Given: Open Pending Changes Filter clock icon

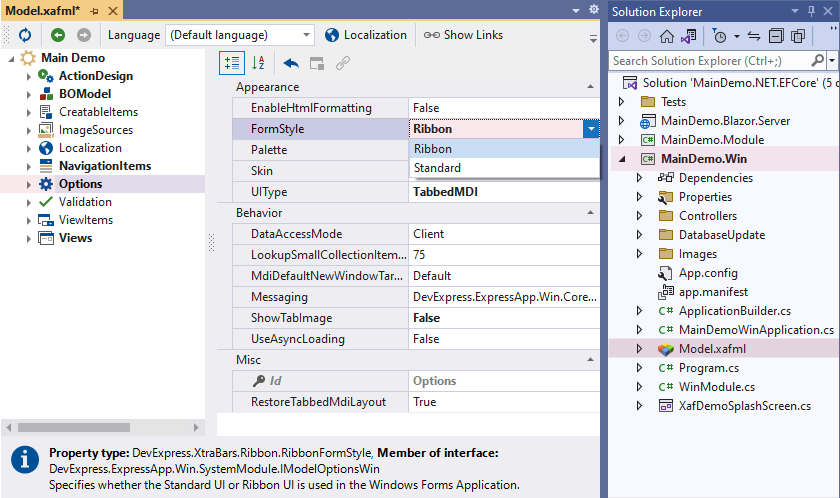Looking at the screenshot, I should (x=719, y=36).
